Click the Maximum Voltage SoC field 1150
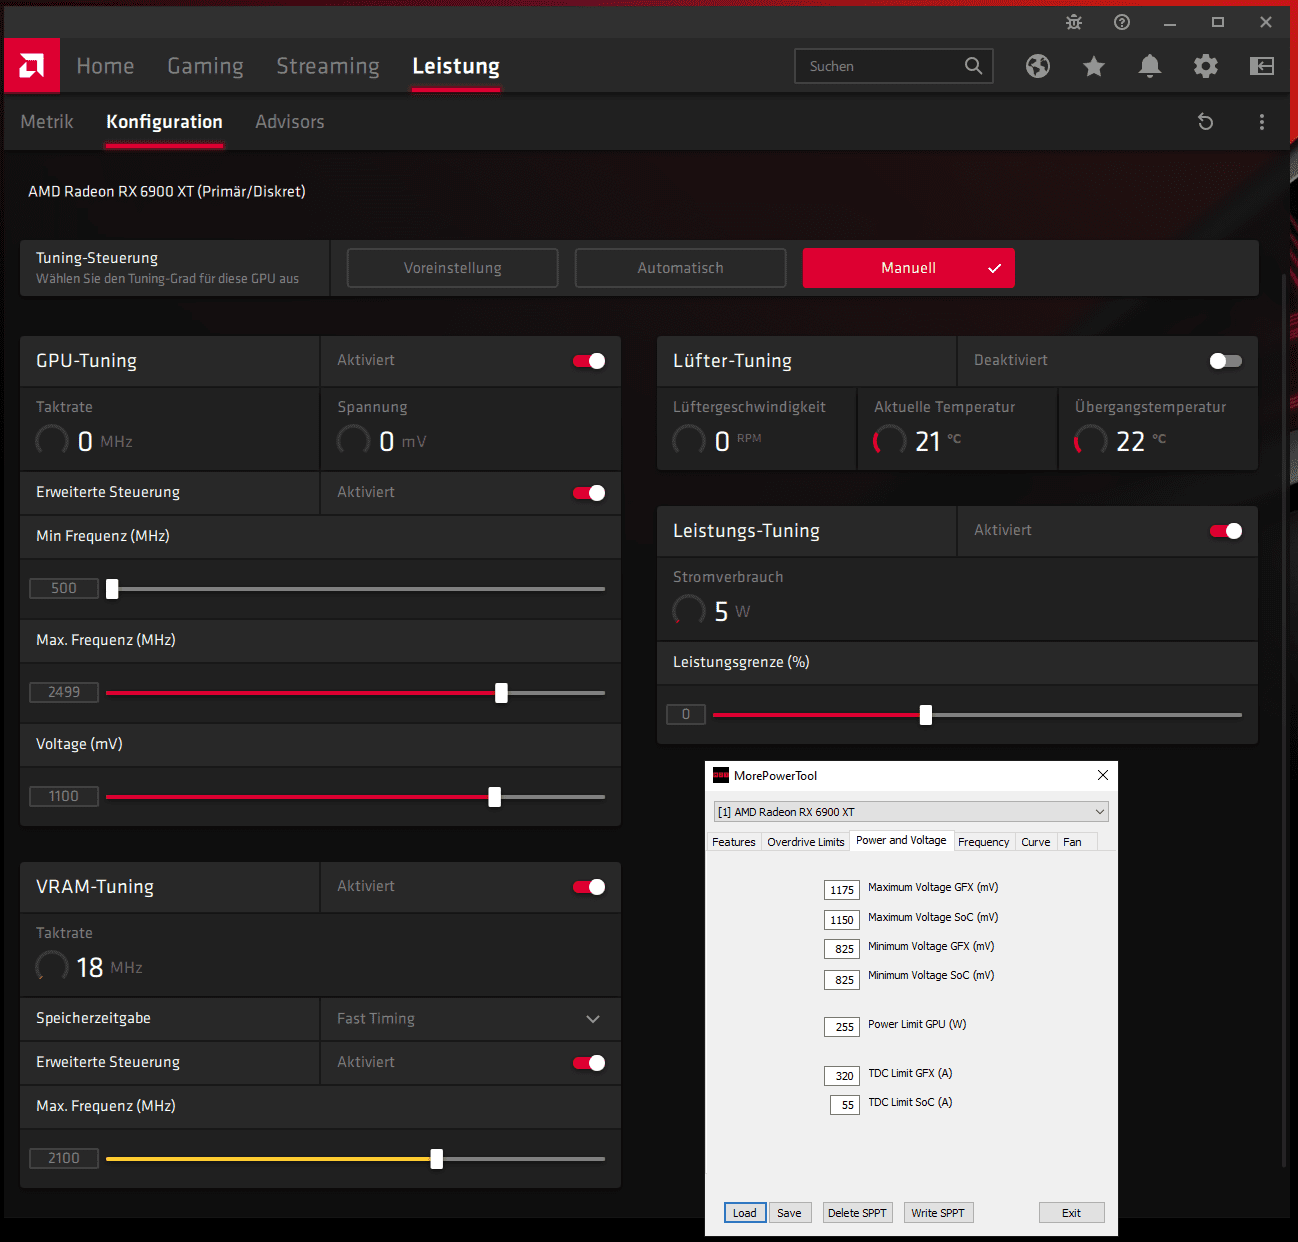 click(842, 920)
